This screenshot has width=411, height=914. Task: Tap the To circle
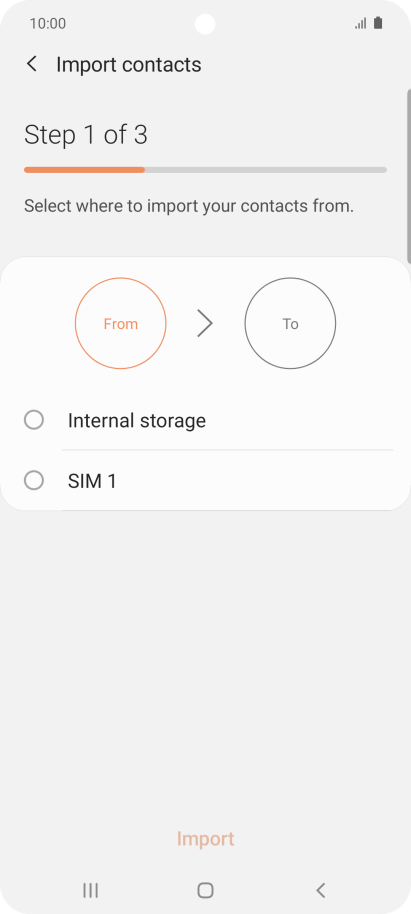pos(290,324)
